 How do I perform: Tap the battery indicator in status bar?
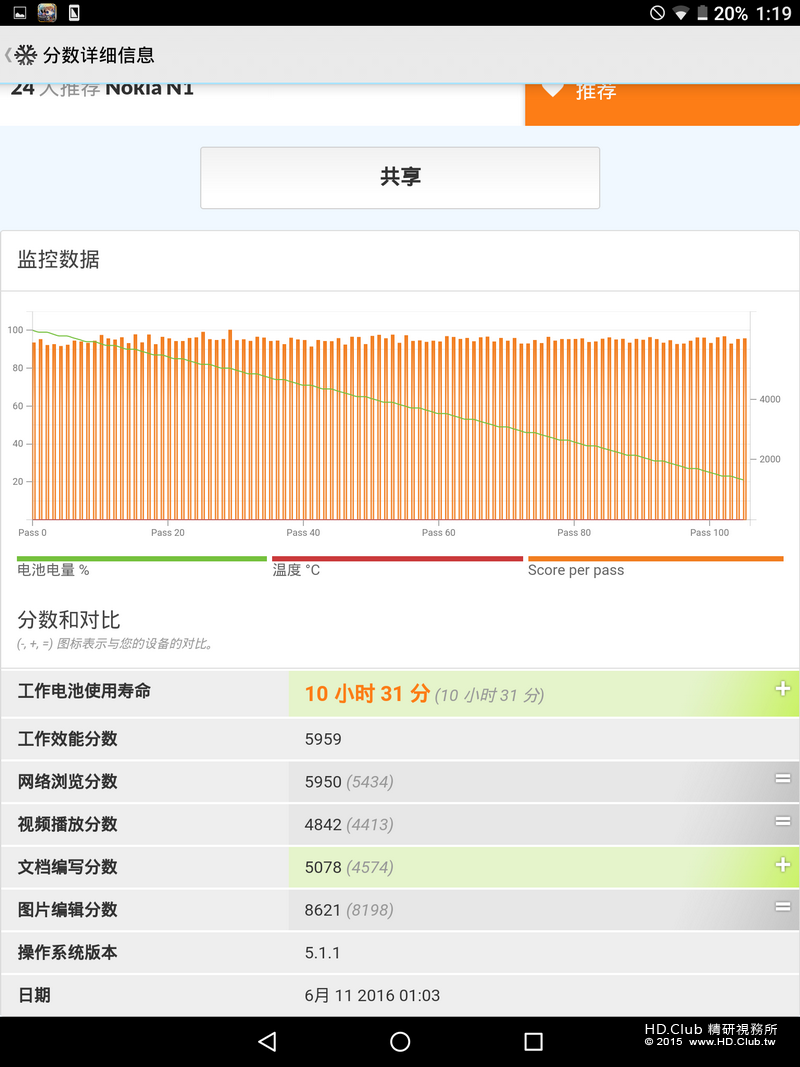702,13
